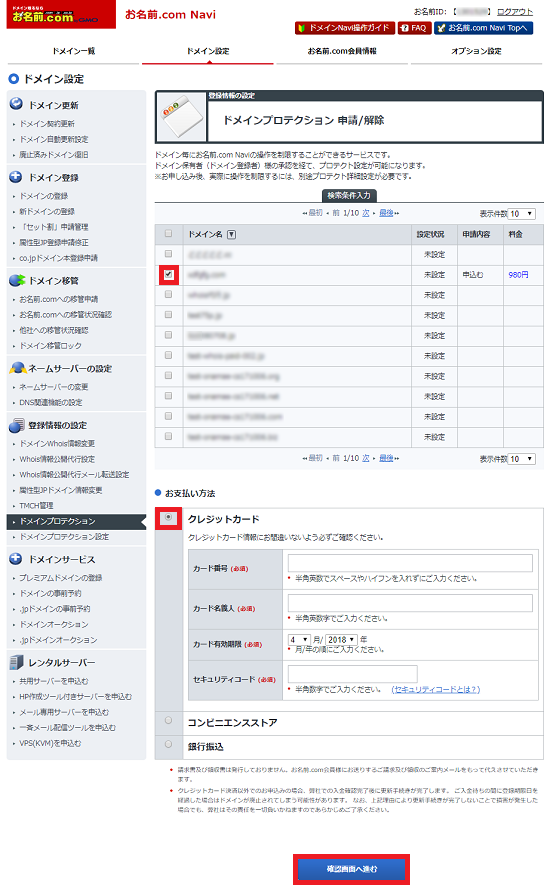Click the ドメイン登録 plus icon in sidebar
This screenshot has width=550, height=892.
[16, 177]
